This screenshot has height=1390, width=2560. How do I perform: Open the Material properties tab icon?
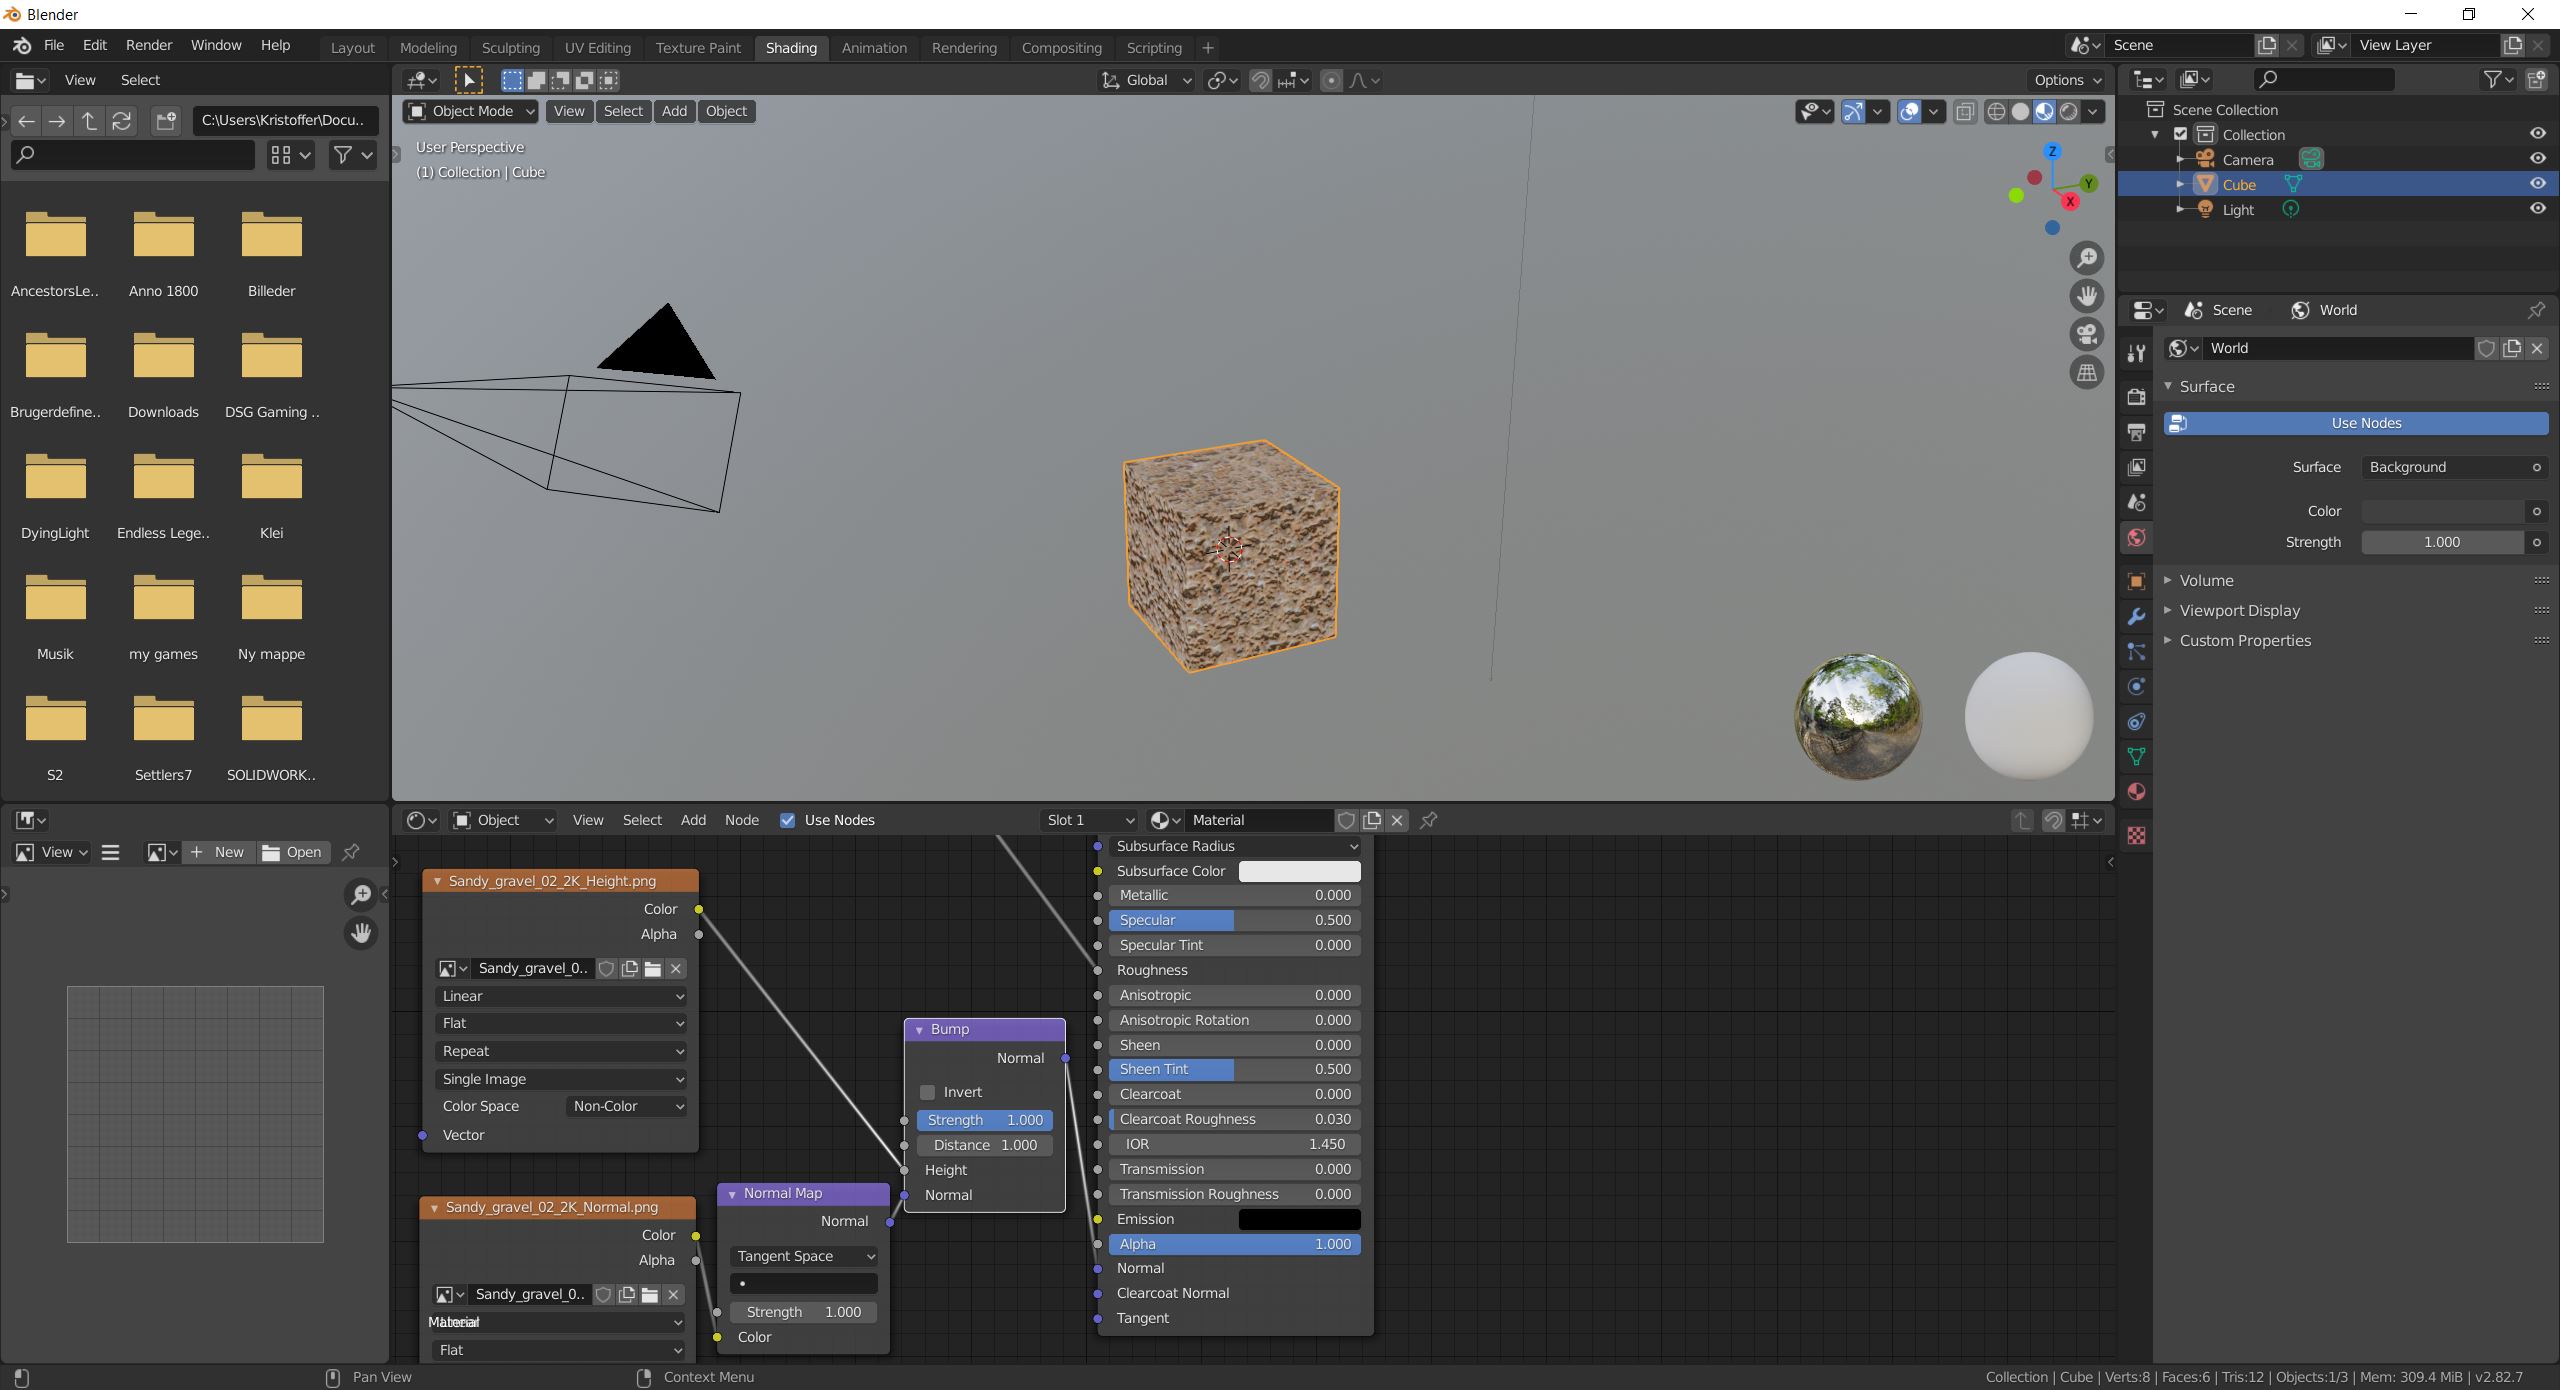tap(2136, 792)
